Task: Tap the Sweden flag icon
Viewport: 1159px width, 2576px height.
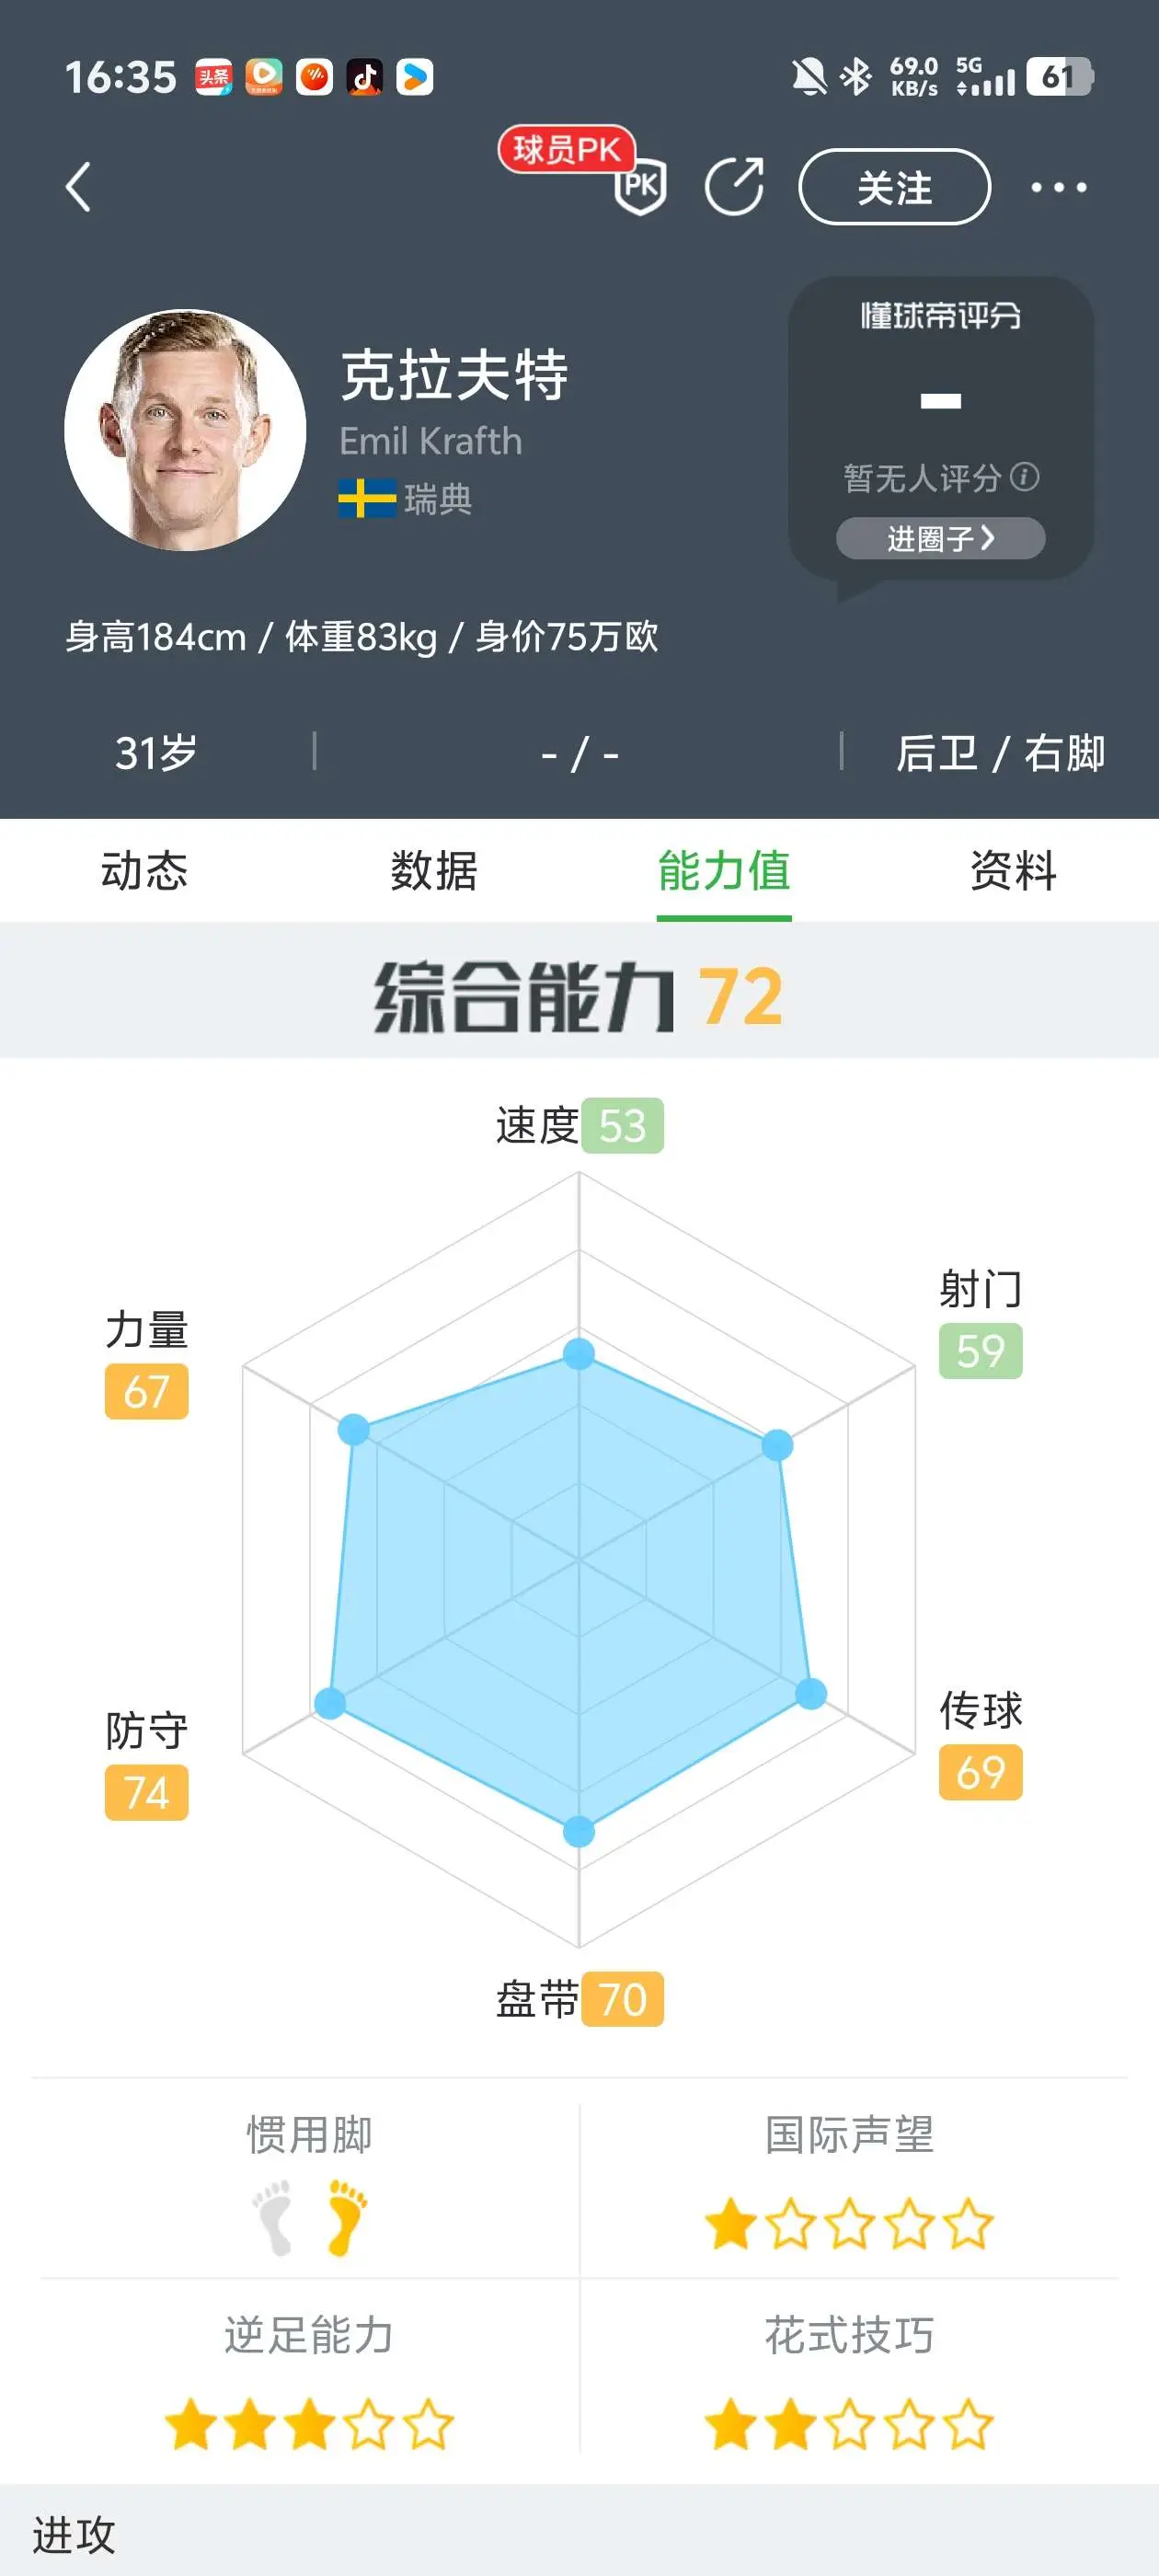Action: coord(367,498)
